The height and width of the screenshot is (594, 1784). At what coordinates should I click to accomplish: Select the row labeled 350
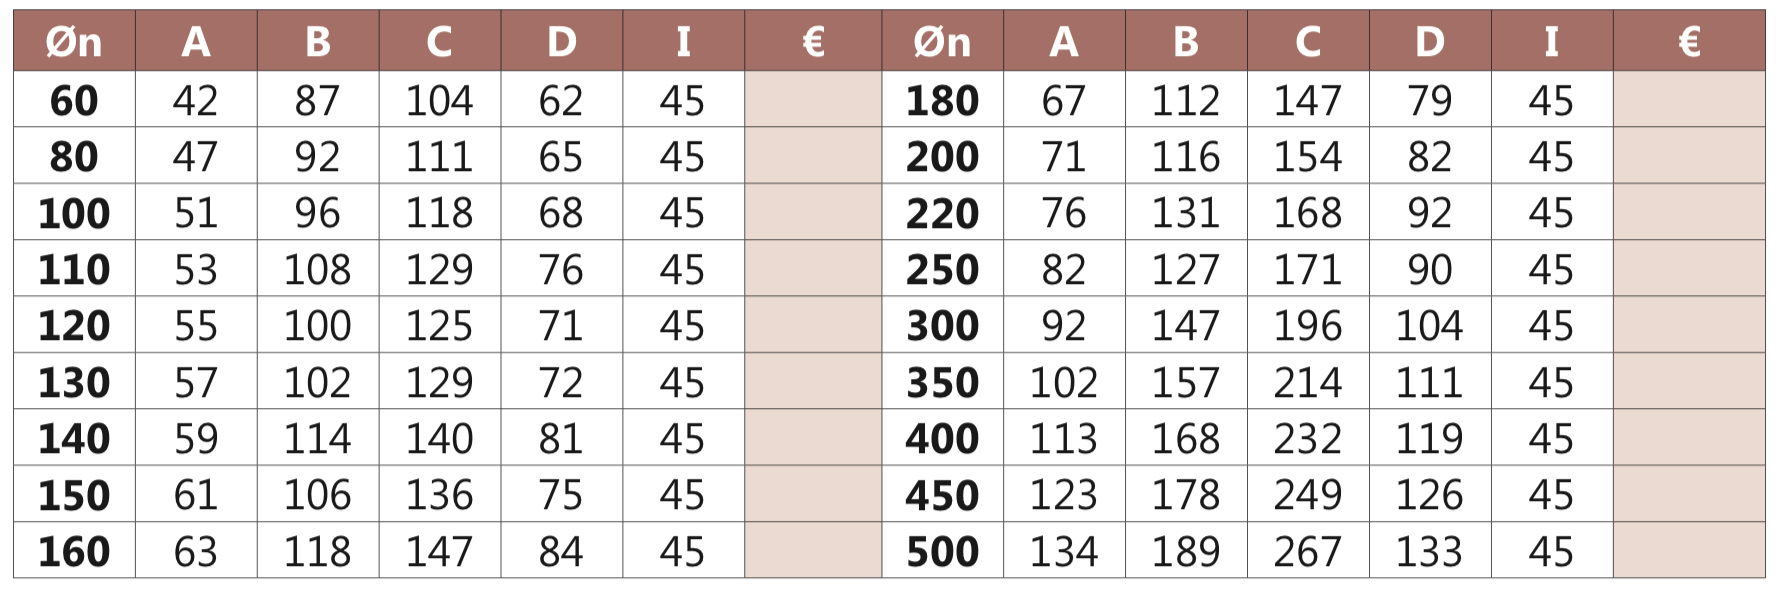click(x=1323, y=381)
